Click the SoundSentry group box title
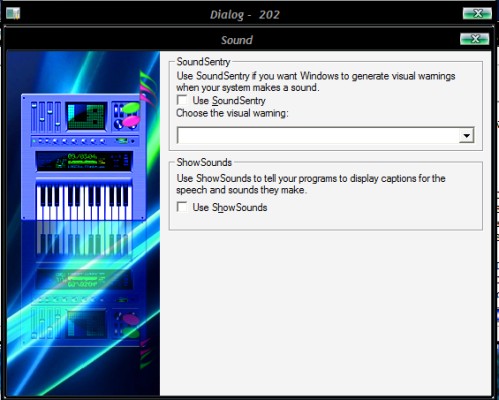This screenshot has width=499, height=400. [x=203, y=62]
